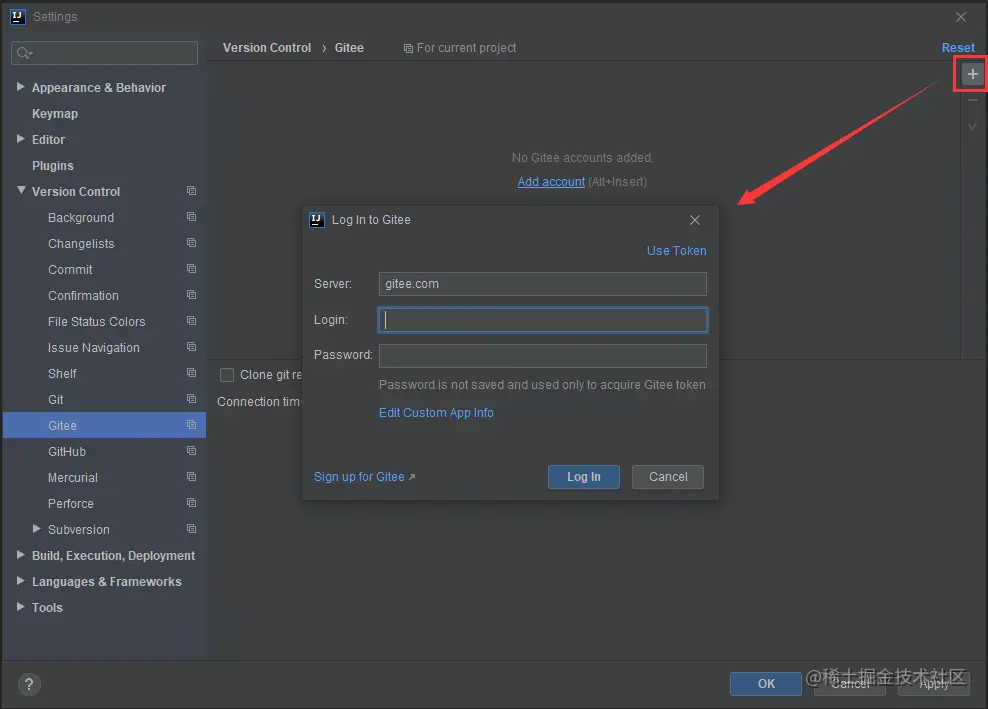Viewport: 988px width, 709px height.
Task: Click the Edit Custom App Info link
Action: tap(436, 413)
